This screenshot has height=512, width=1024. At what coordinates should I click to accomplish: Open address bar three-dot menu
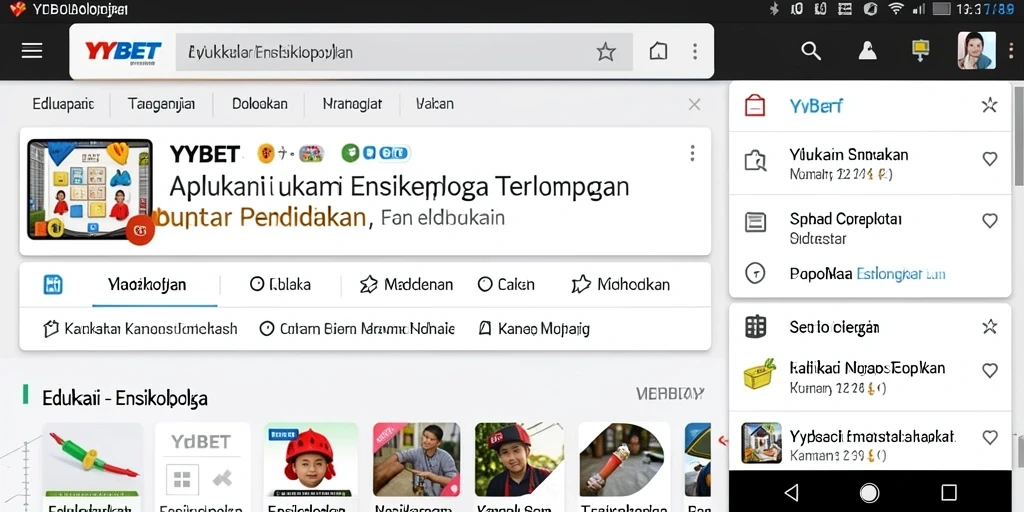coord(695,52)
